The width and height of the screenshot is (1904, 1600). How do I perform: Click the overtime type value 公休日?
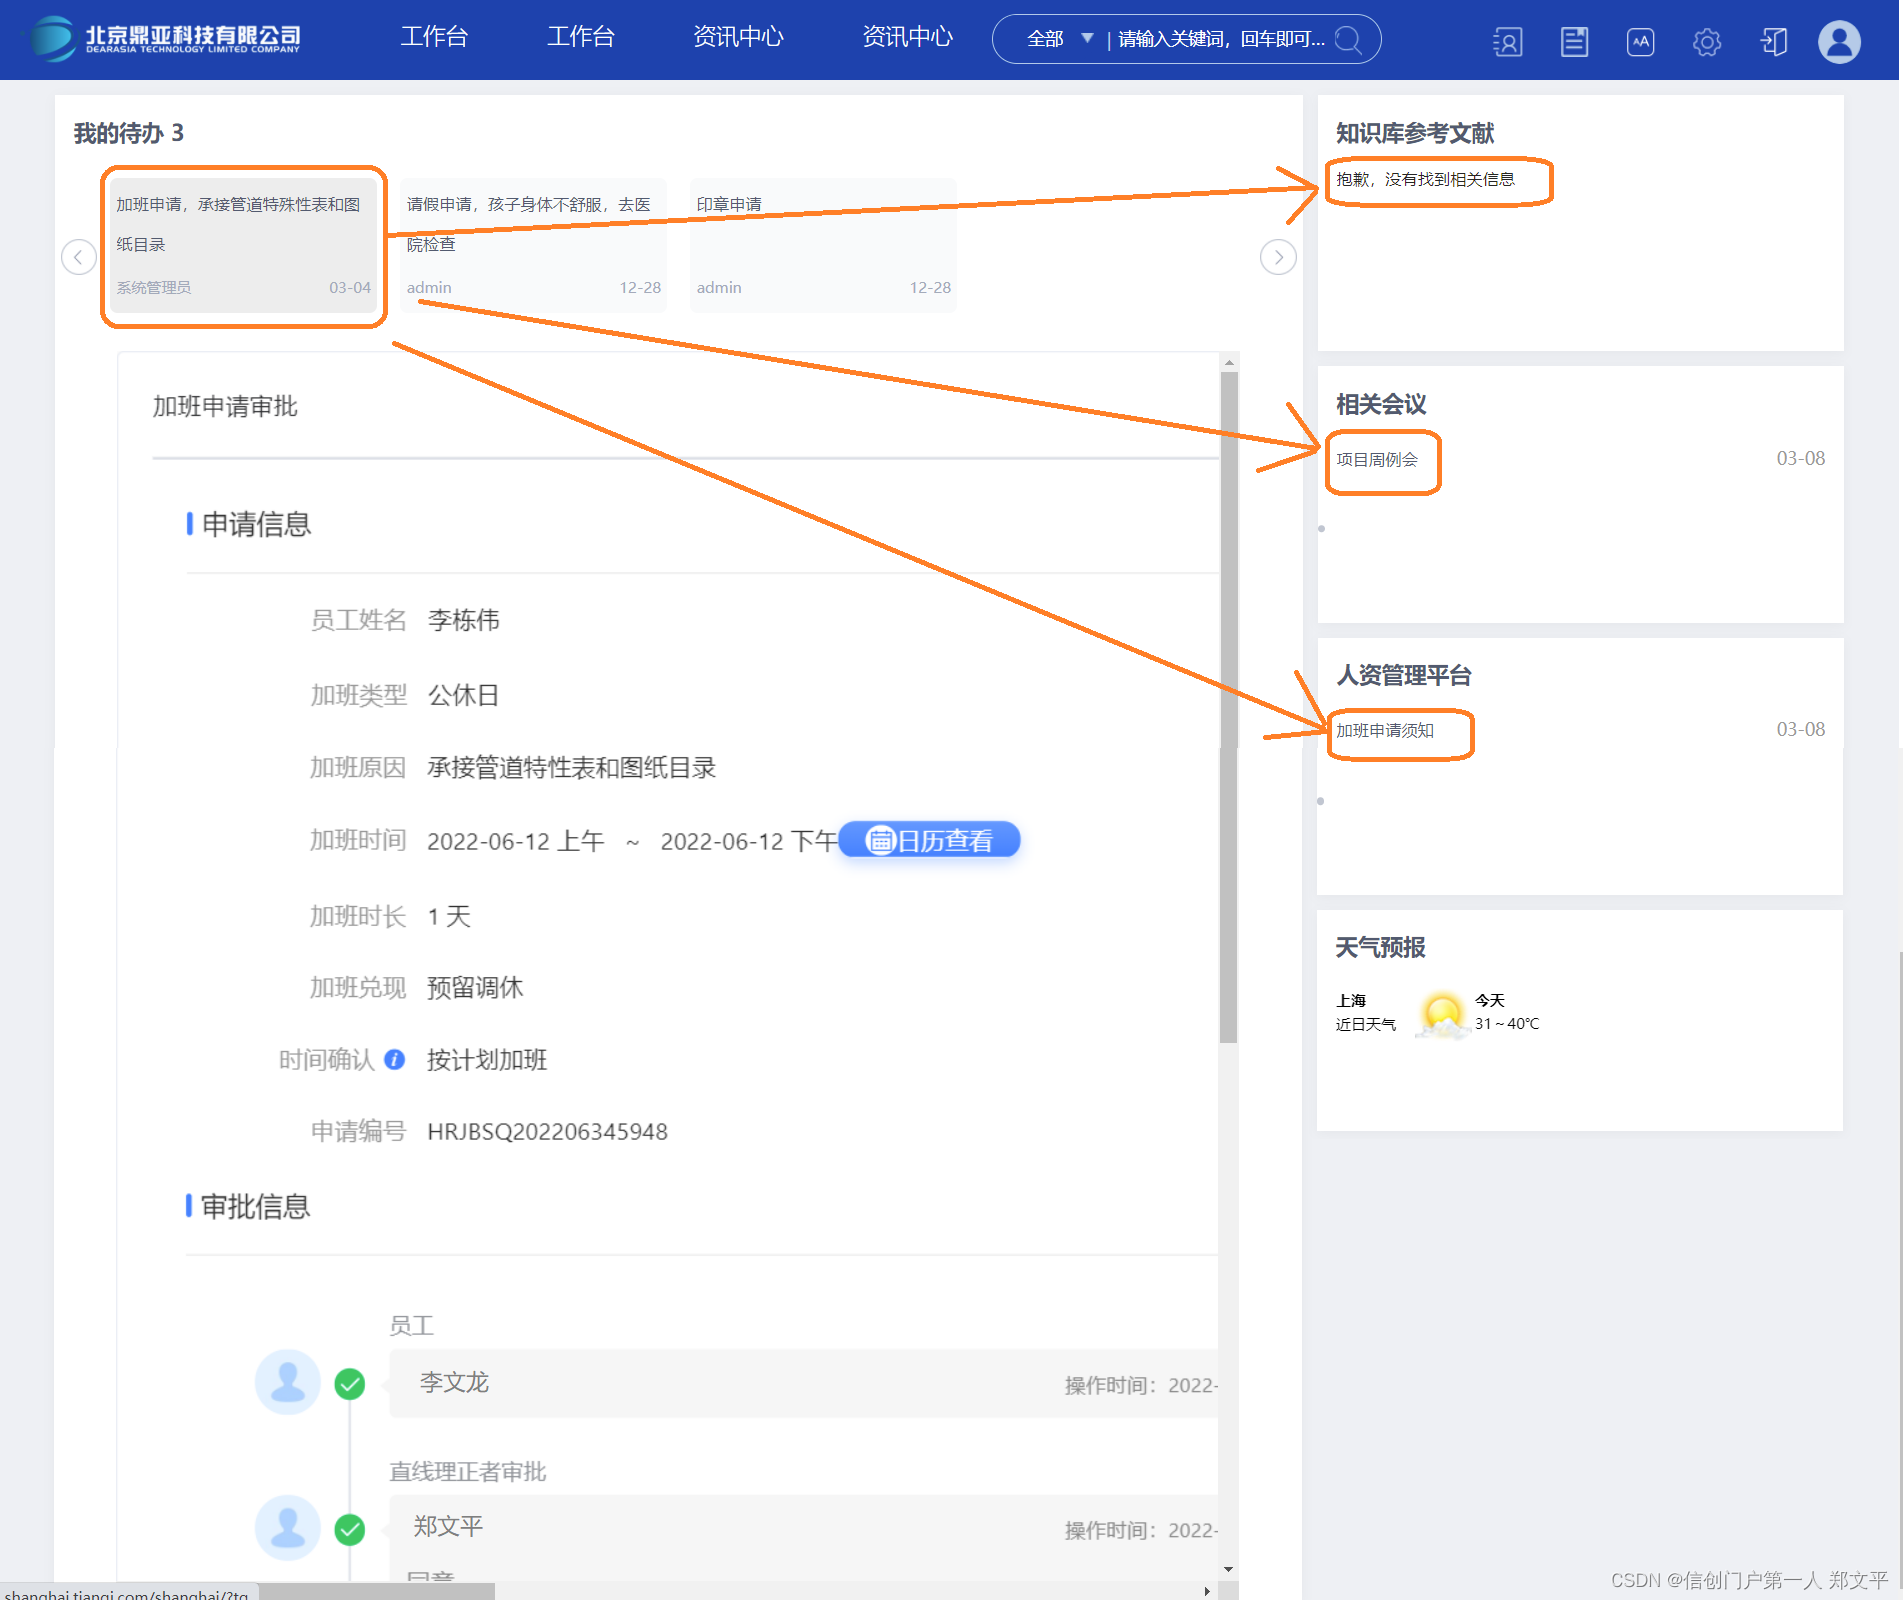463,694
